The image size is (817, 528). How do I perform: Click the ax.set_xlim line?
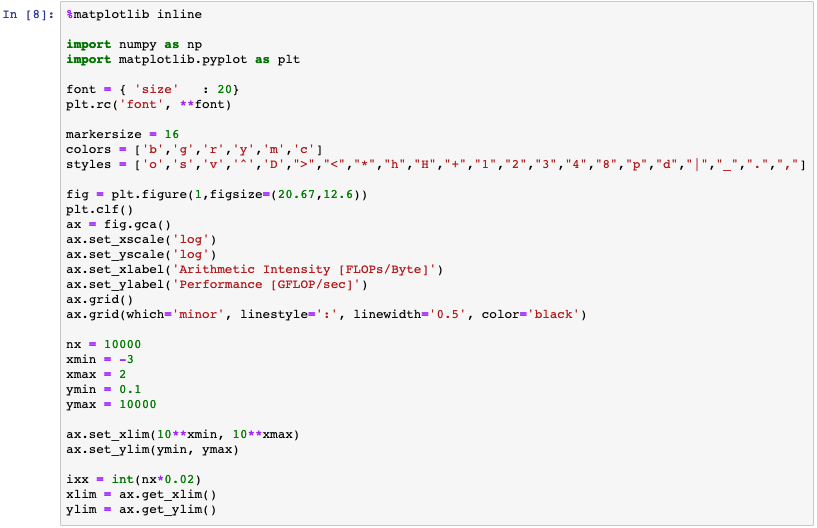click(183, 434)
